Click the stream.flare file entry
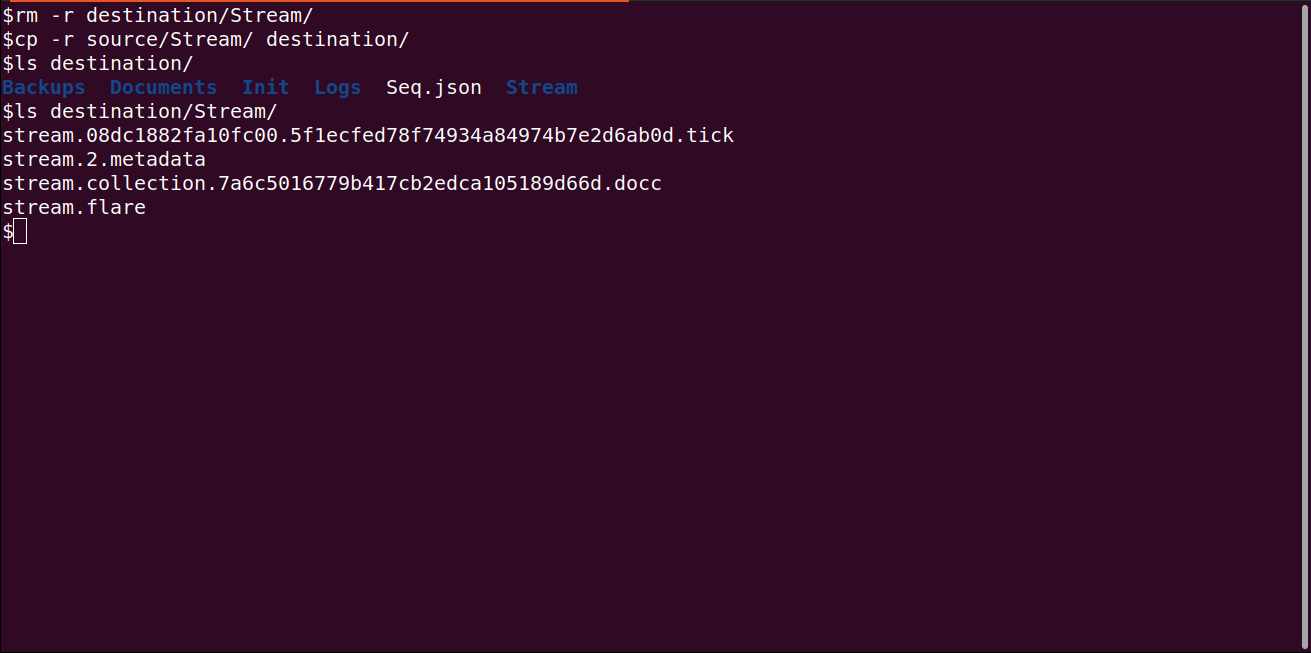 pos(74,208)
